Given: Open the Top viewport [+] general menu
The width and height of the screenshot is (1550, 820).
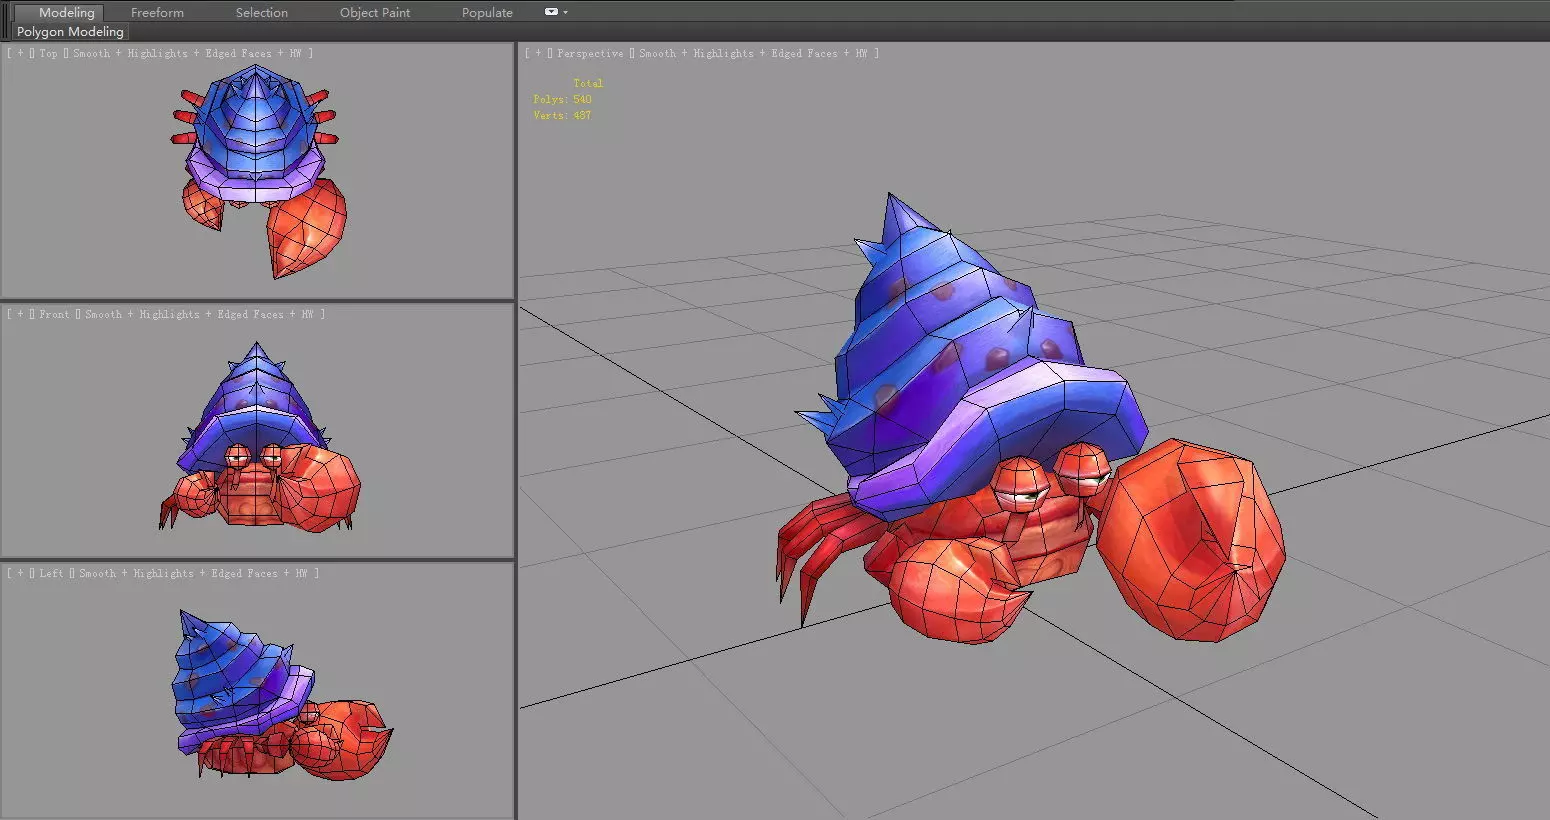Looking at the screenshot, I should click(19, 53).
